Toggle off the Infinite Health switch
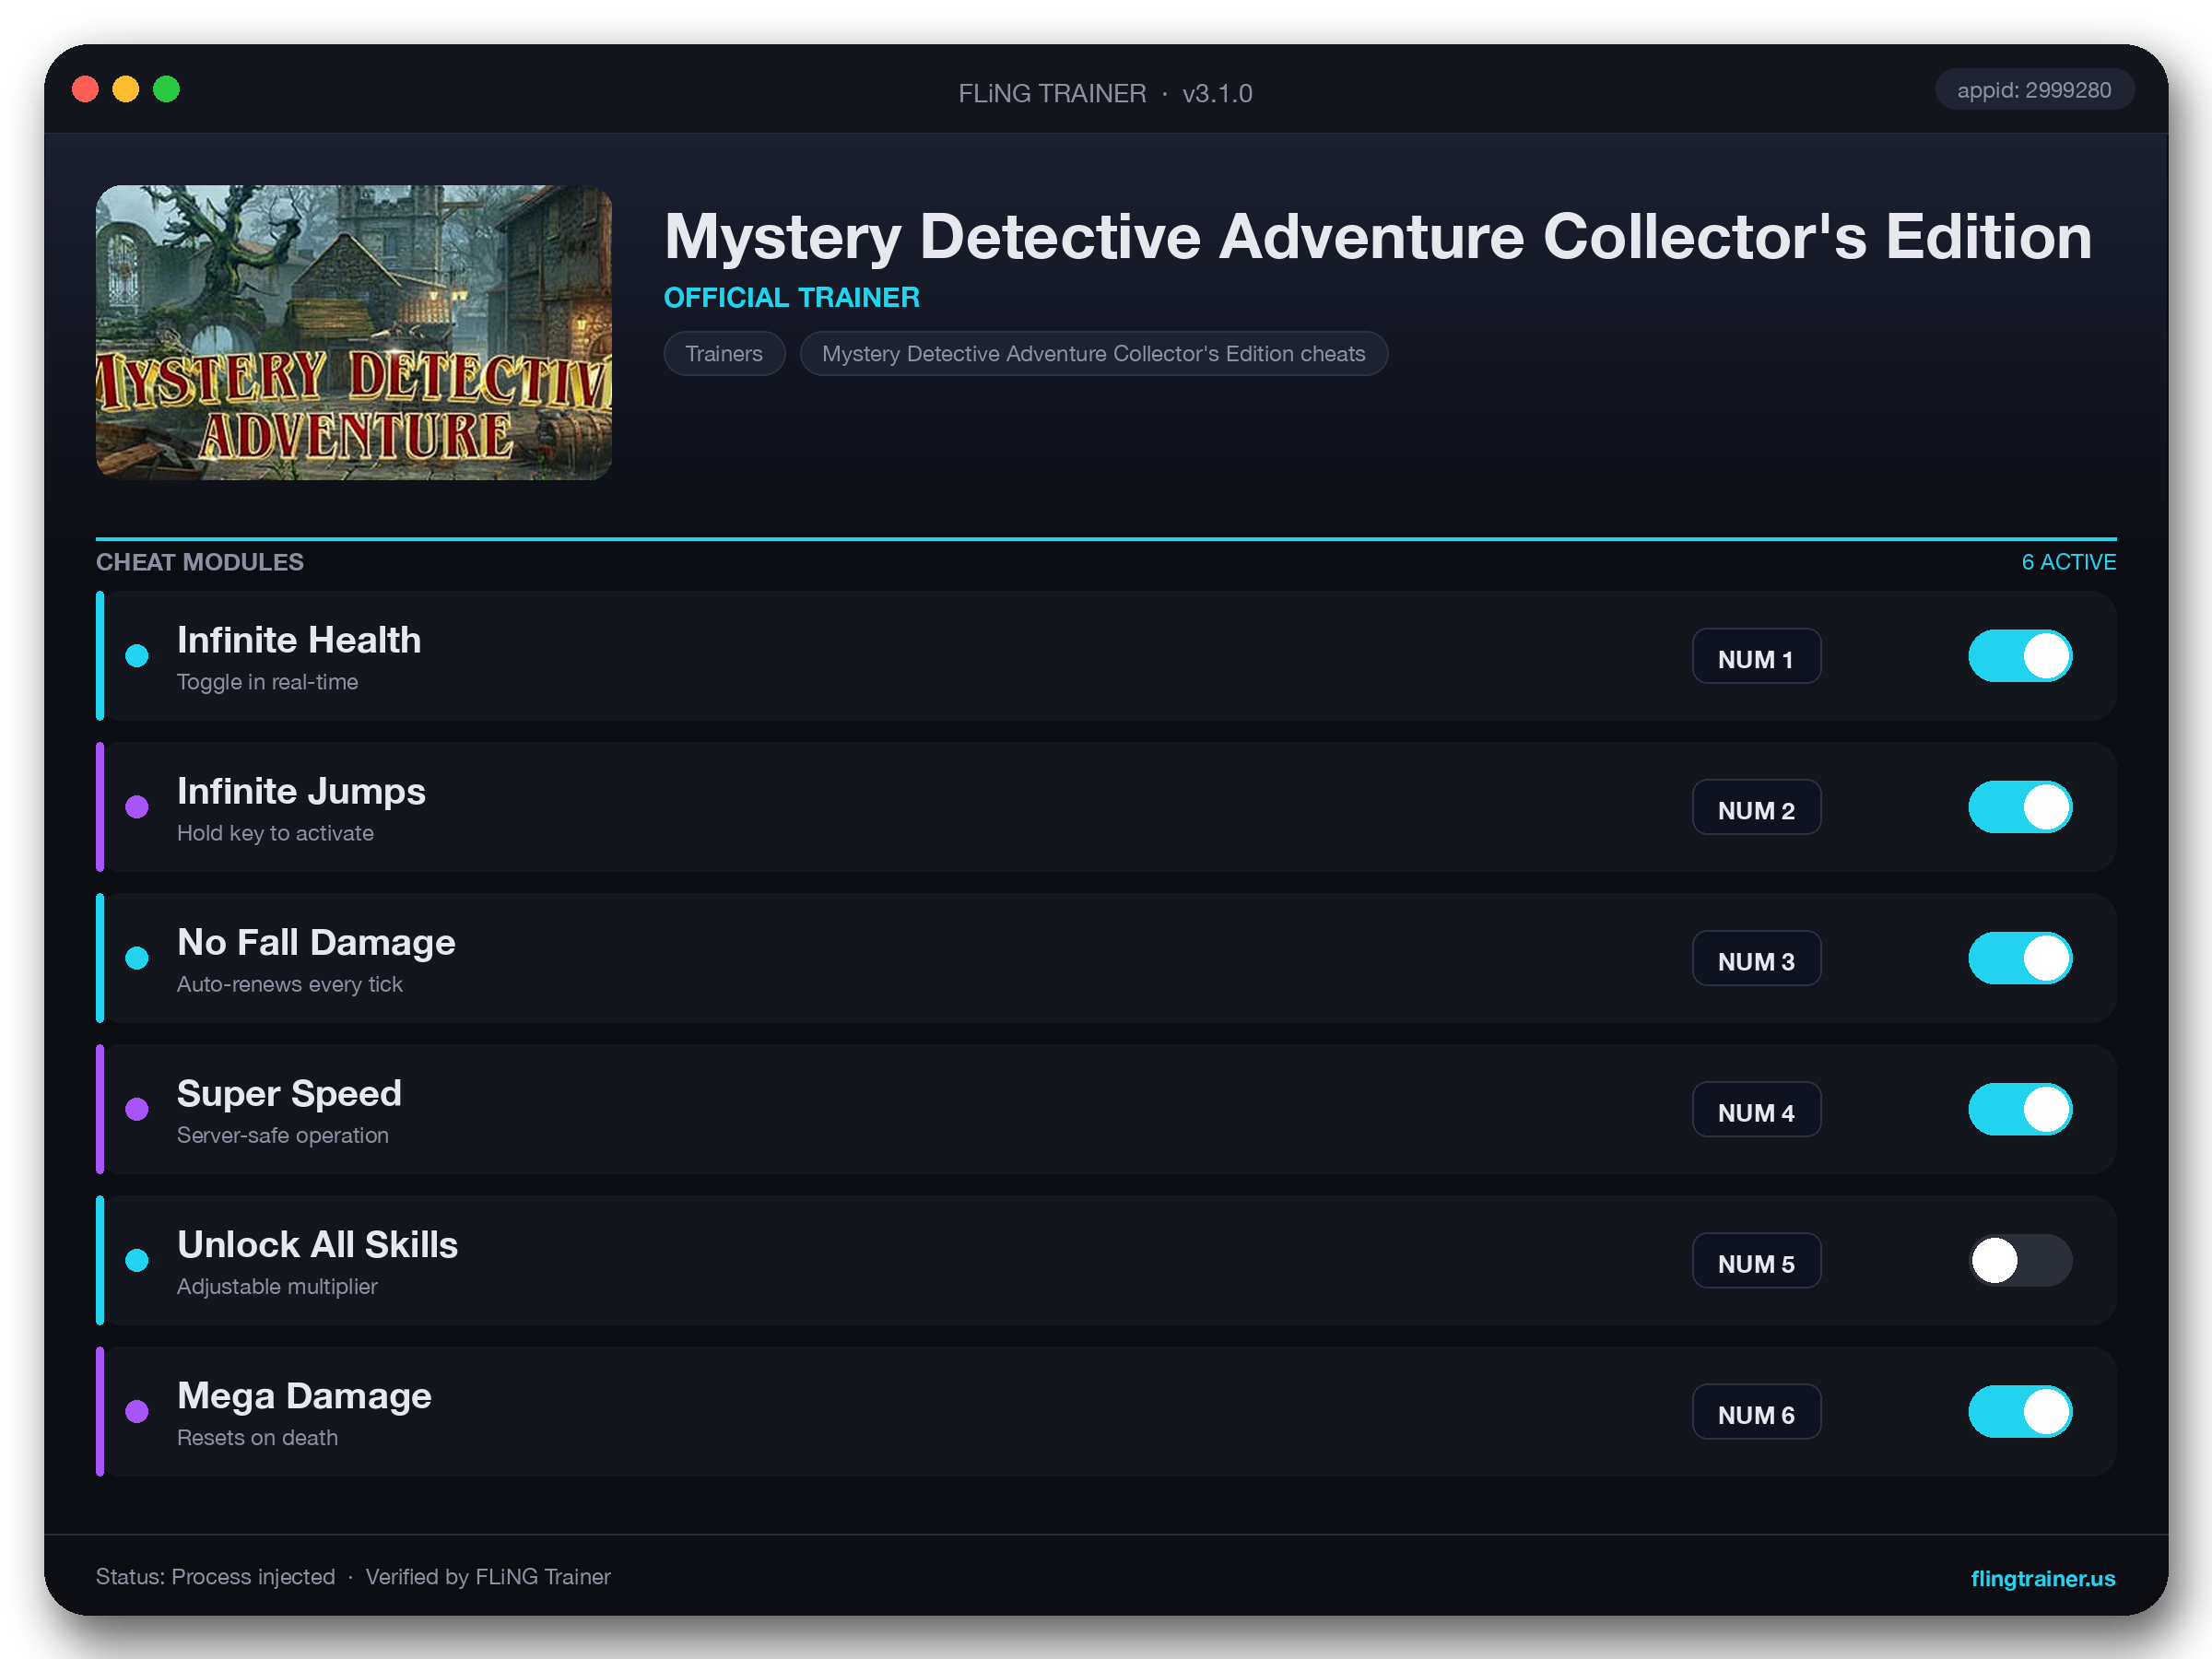Image resolution: width=2212 pixels, height=1659 pixels. coord(2020,656)
